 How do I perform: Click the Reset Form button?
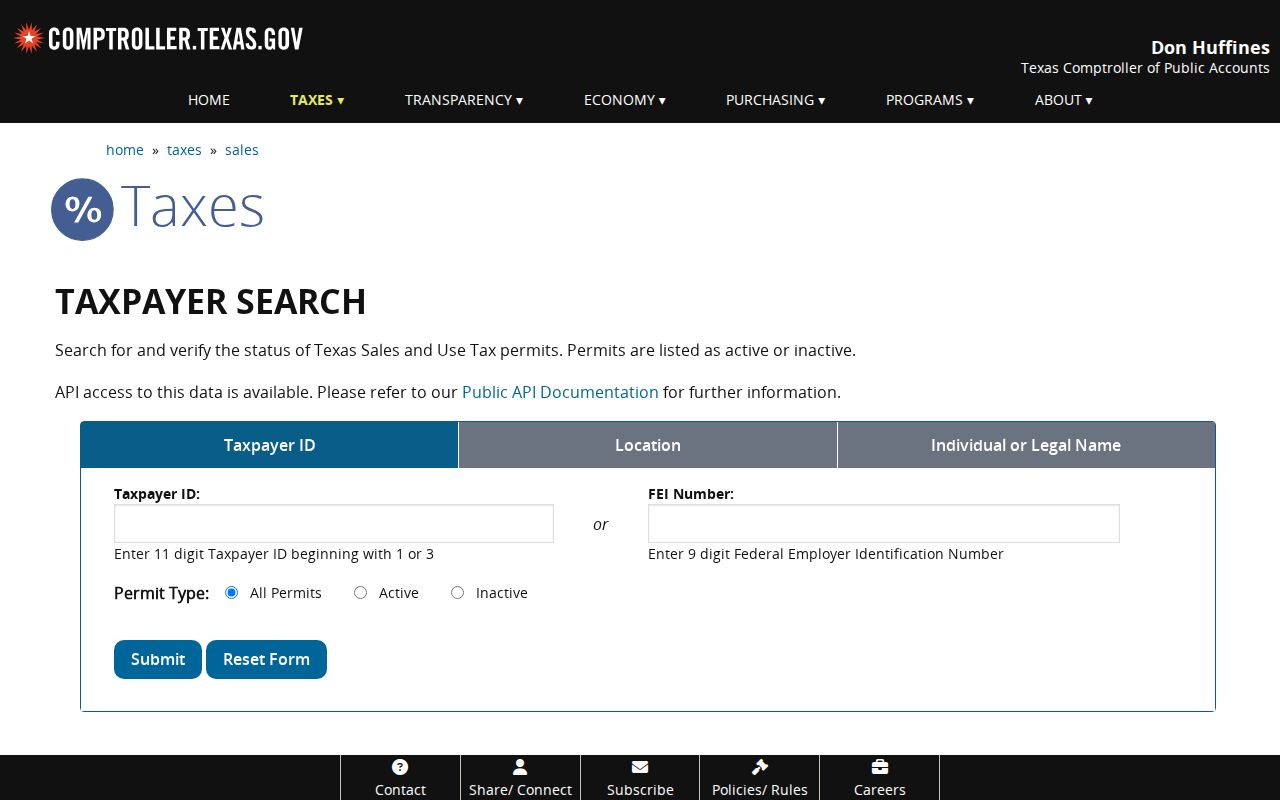(x=266, y=659)
